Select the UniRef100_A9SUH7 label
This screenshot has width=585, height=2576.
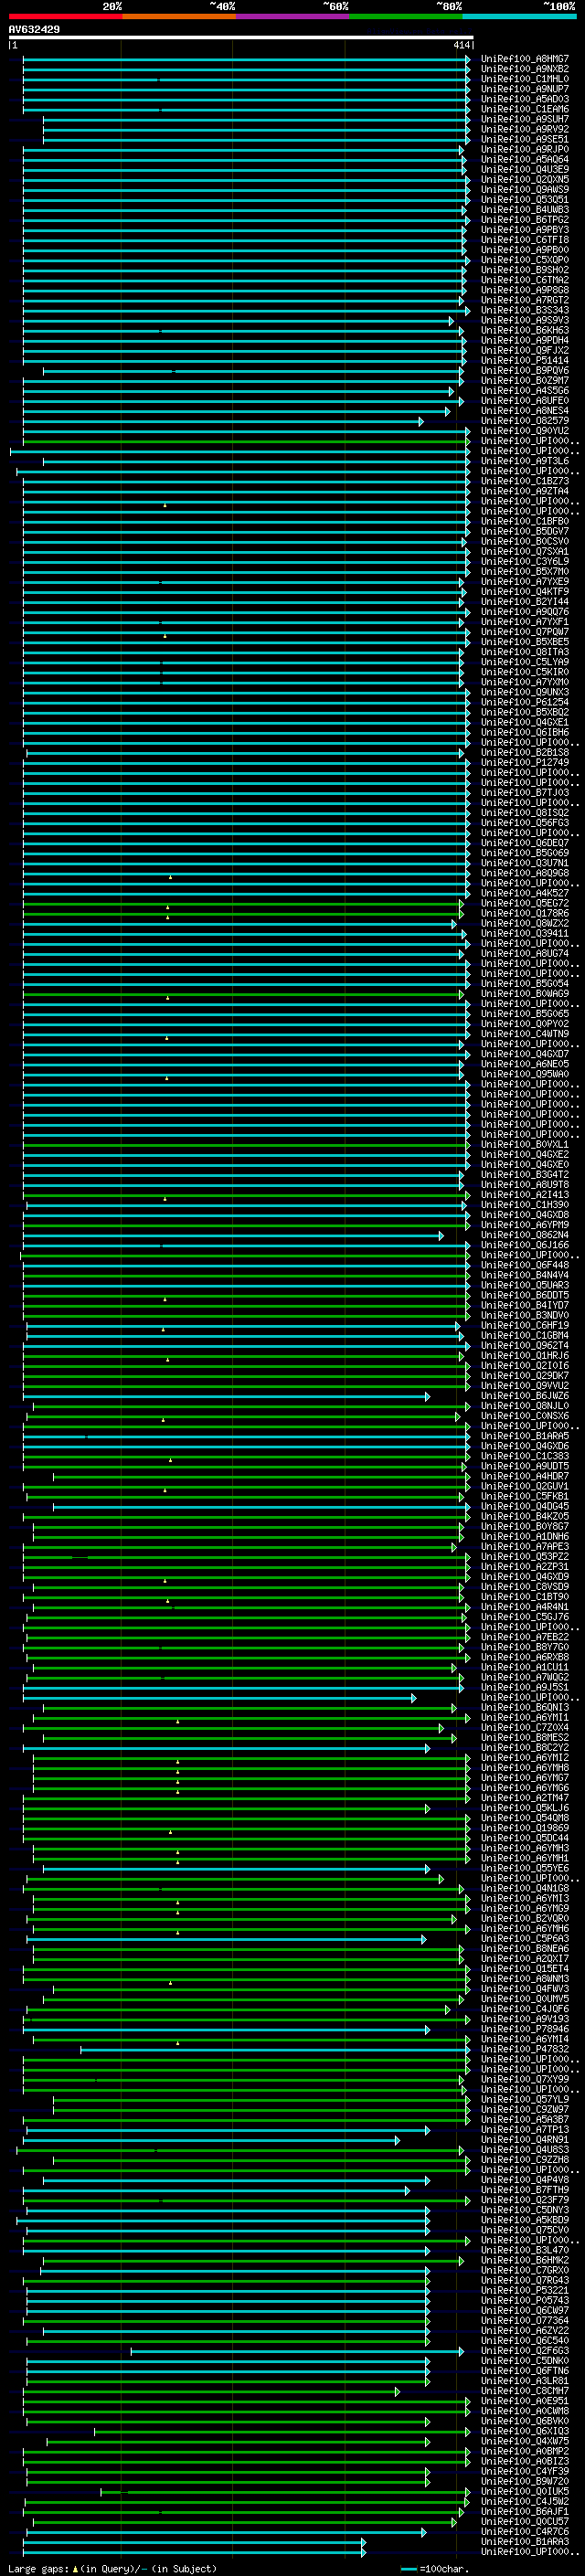[525, 119]
